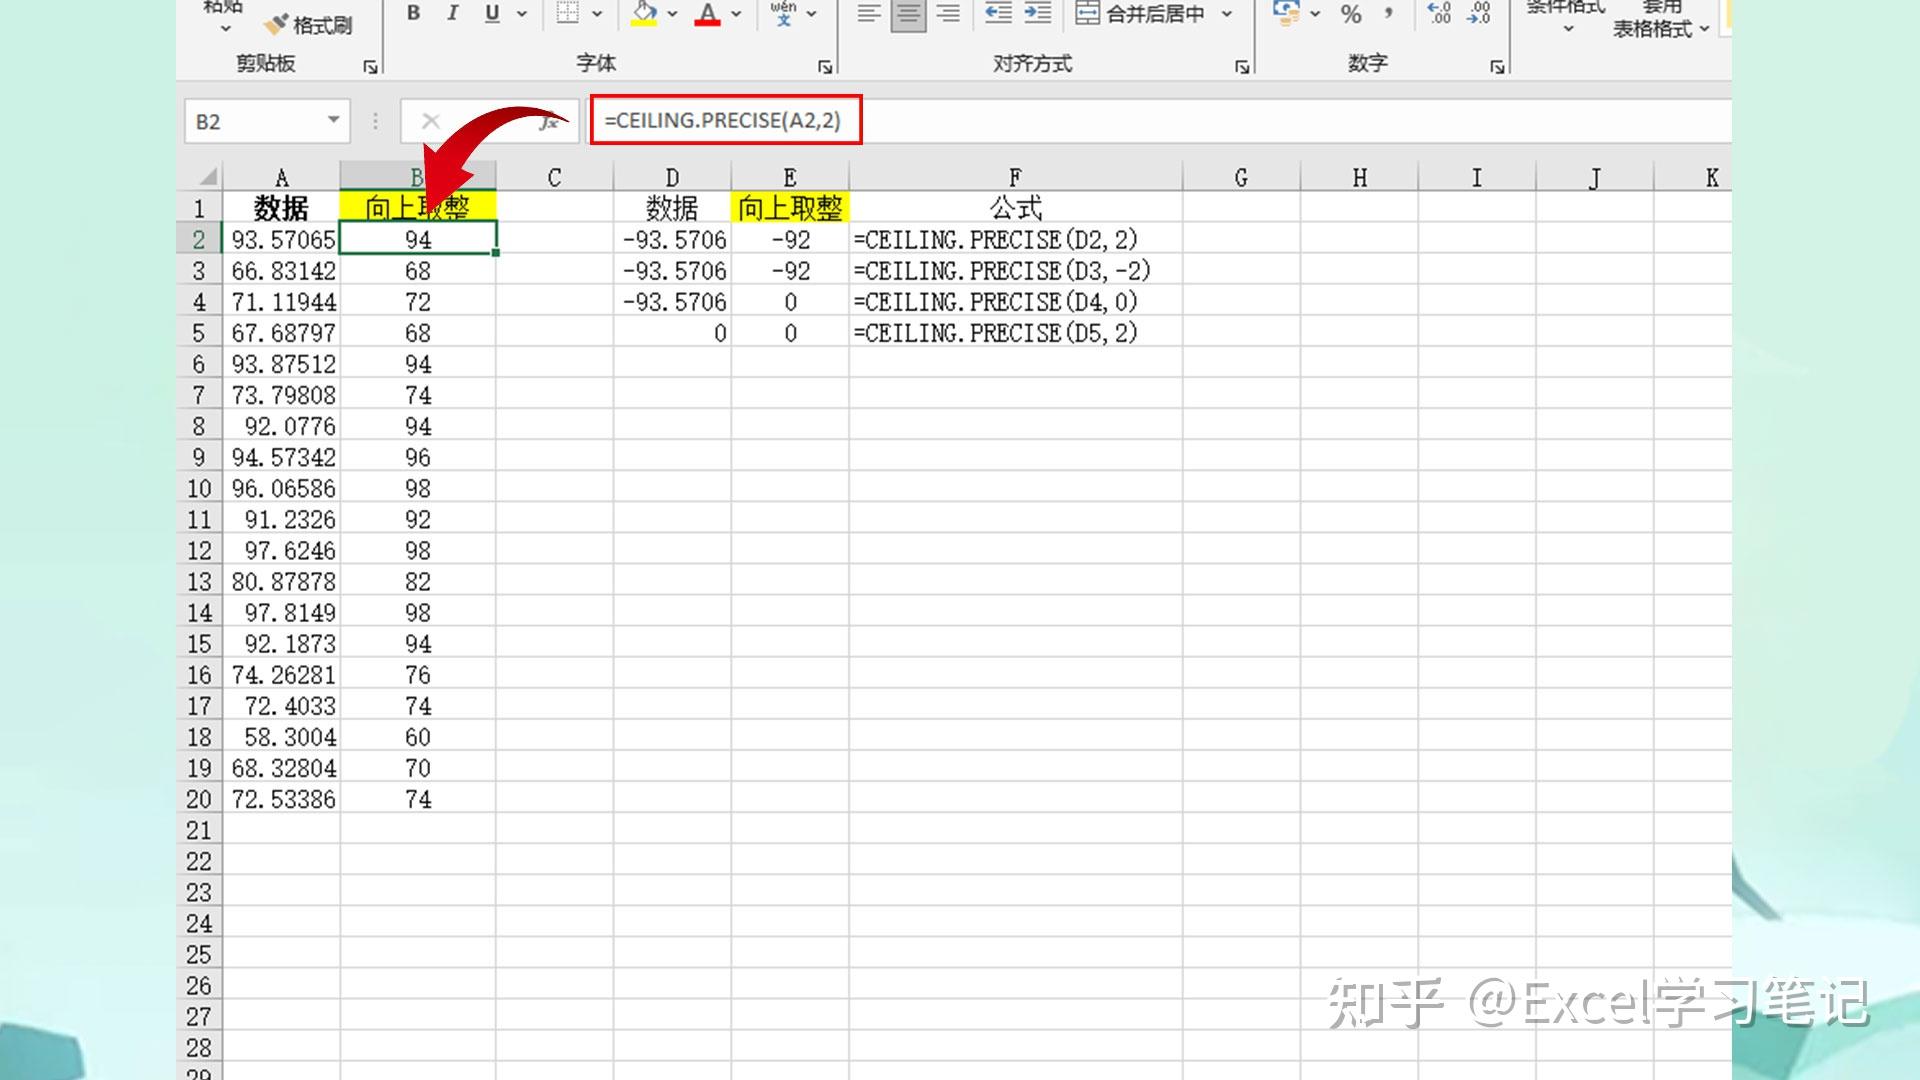Click the Percent style icon

point(1350,14)
